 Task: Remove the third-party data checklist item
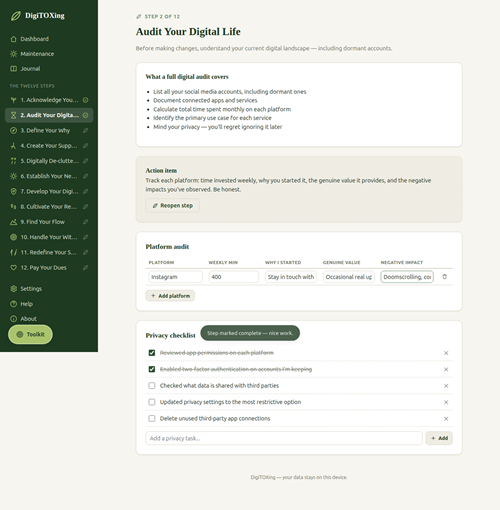pyautogui.click(x=446, y=386)
